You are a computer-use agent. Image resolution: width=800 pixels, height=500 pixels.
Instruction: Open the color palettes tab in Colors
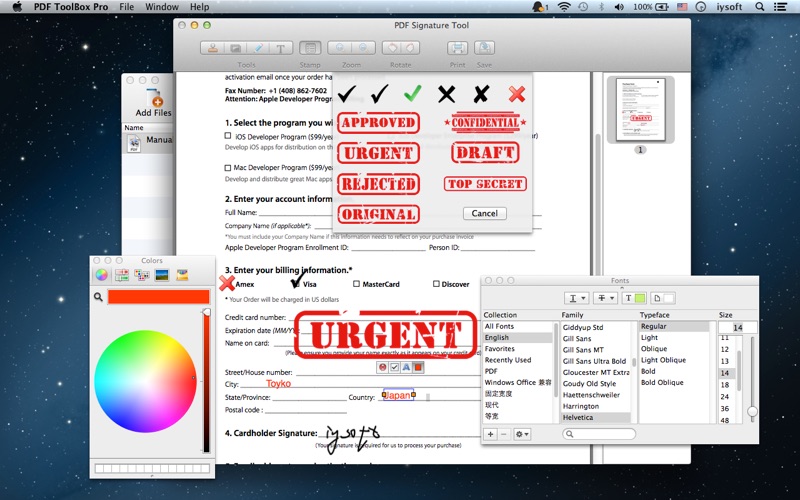point(141,276)
